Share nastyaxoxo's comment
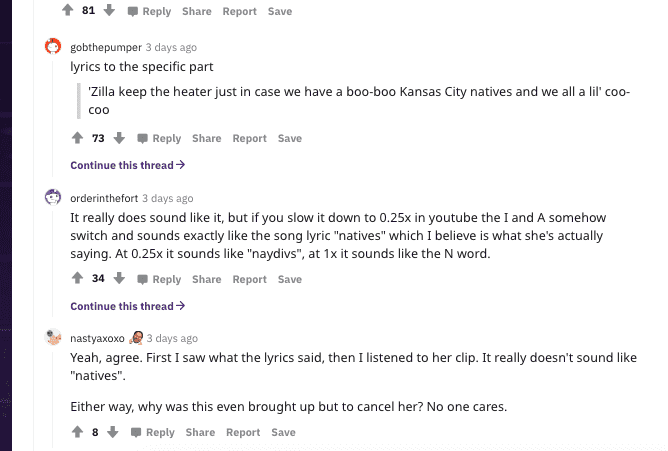668x451 pixels. point(200,432)
